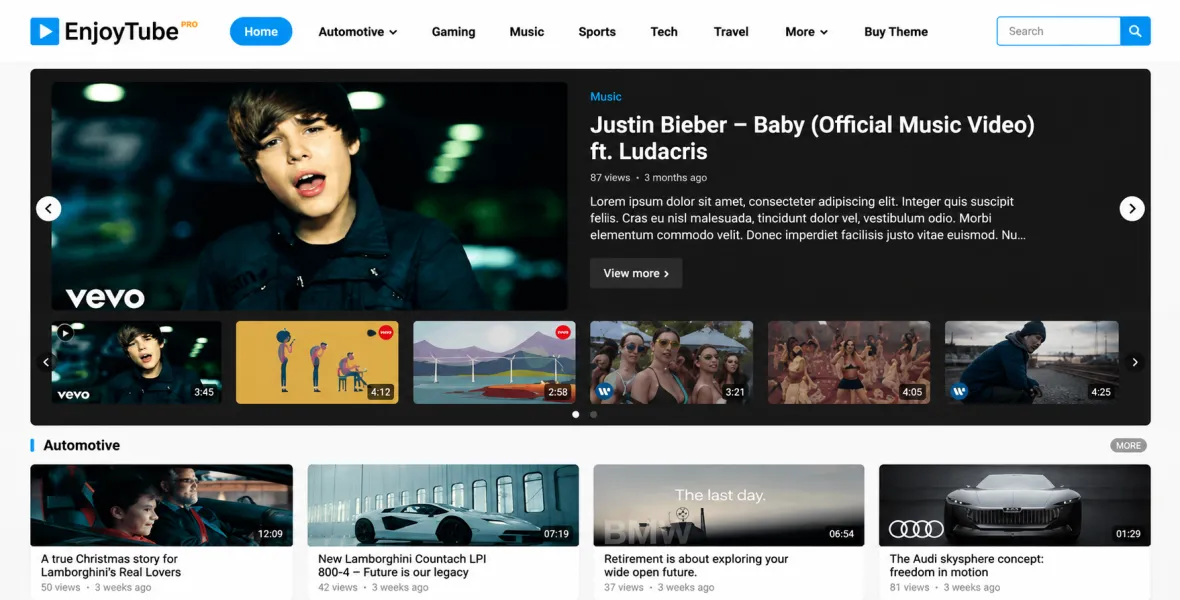Click 'A true Christmas story' video title

coord(111,565)
